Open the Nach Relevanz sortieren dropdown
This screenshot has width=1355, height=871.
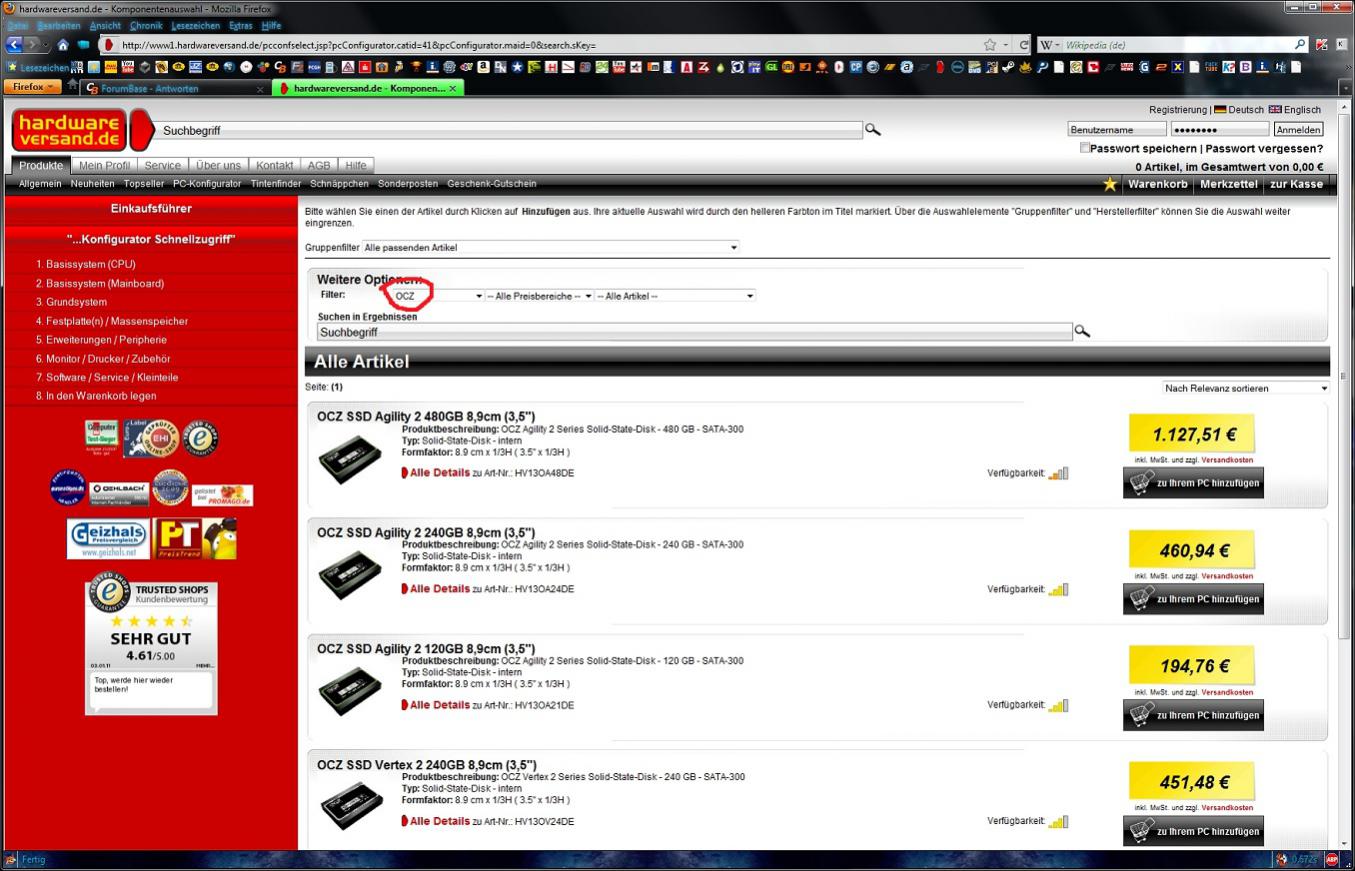[1246, 388]
